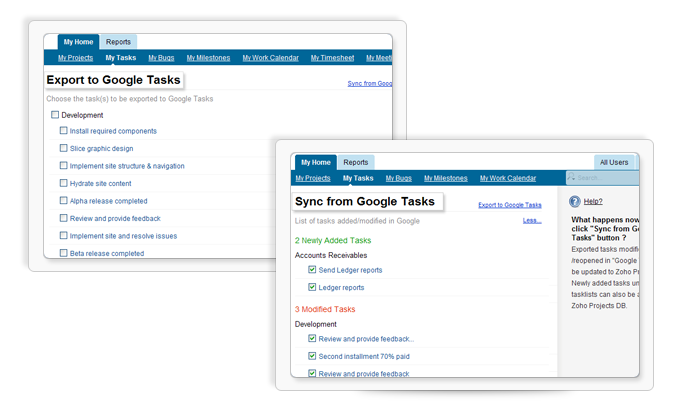Tick the Install required components checkbox
The height and width of the screenshot is (411, 680).
click(x=64, y=131)
